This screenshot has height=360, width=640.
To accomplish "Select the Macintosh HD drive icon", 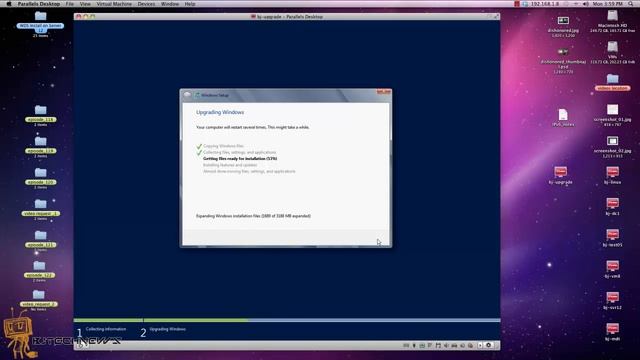I will tap(612, 20).
